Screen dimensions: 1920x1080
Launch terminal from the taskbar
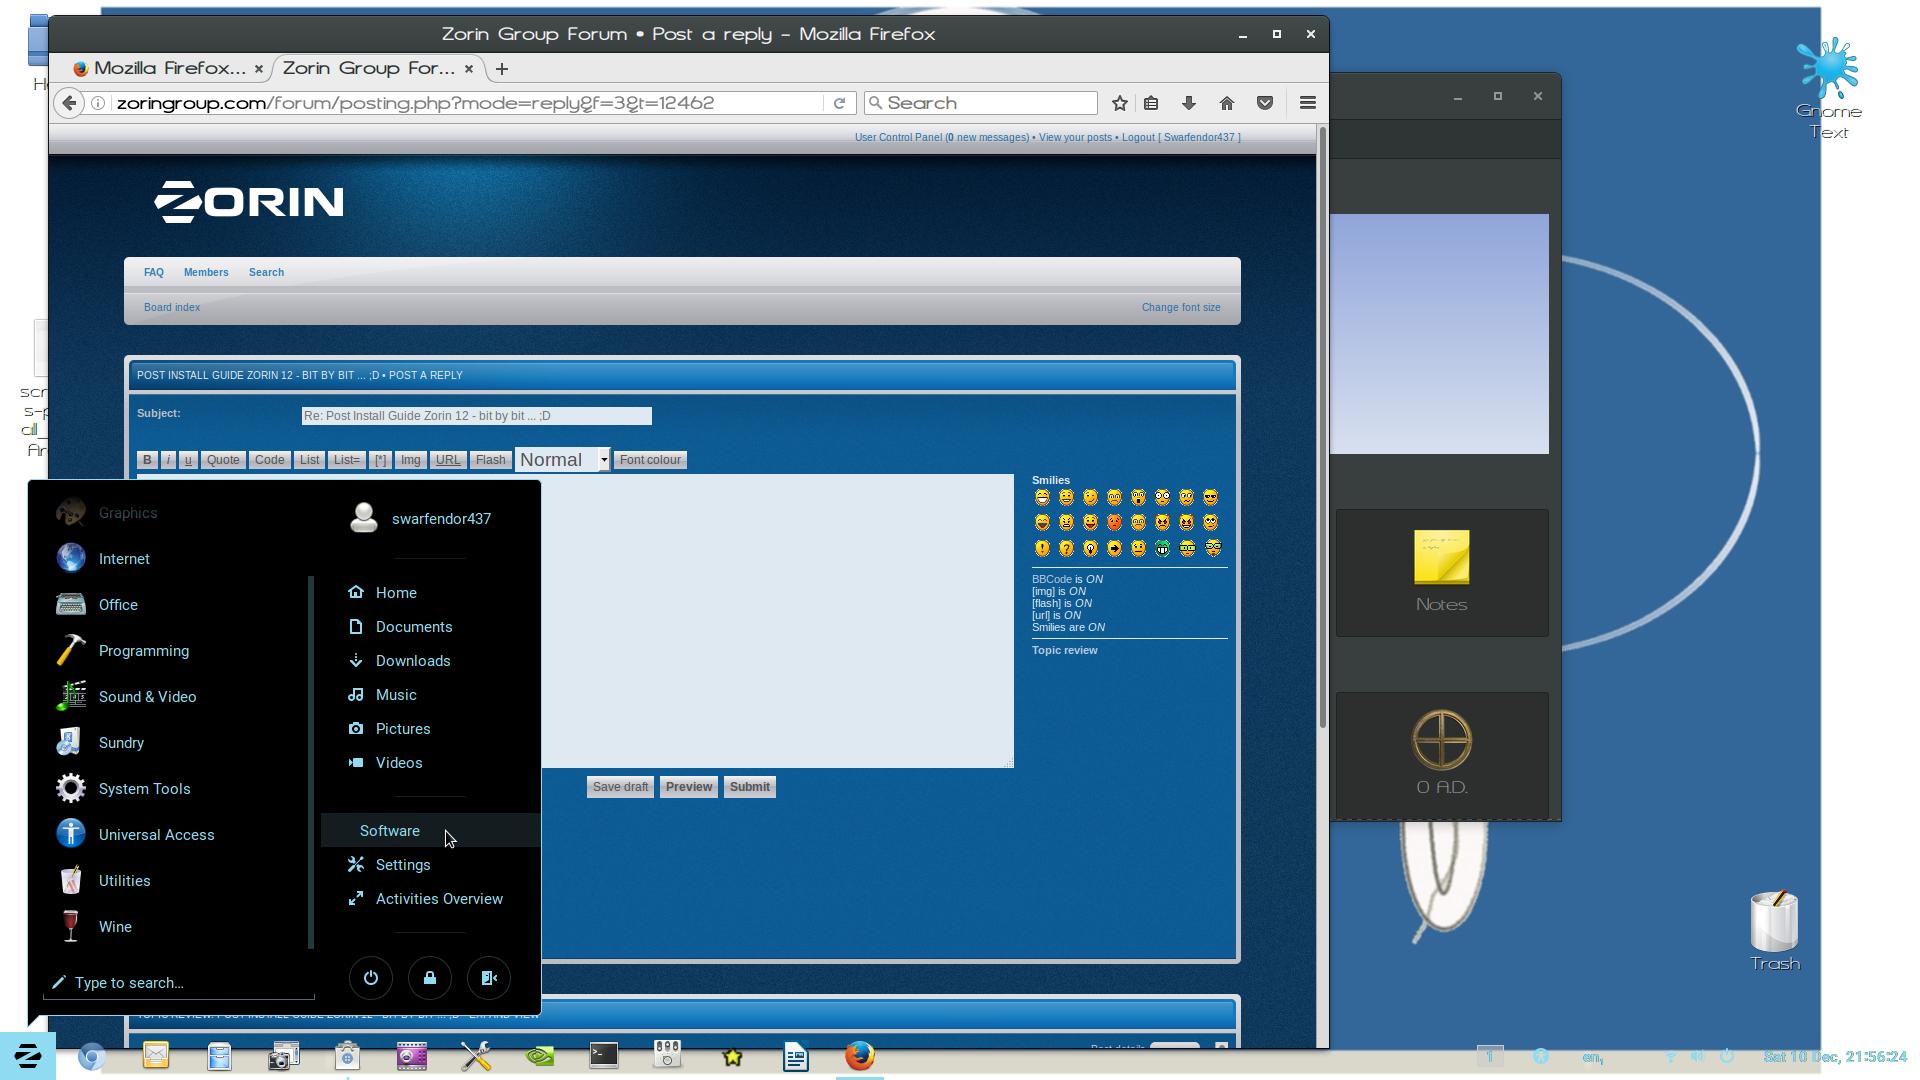click(604, 1055)
